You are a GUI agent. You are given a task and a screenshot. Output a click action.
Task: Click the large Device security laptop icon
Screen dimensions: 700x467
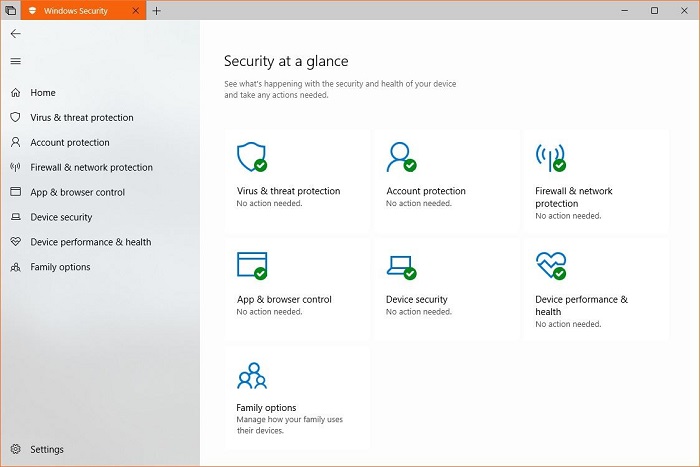pyautogui.click(x=401, y=267)
